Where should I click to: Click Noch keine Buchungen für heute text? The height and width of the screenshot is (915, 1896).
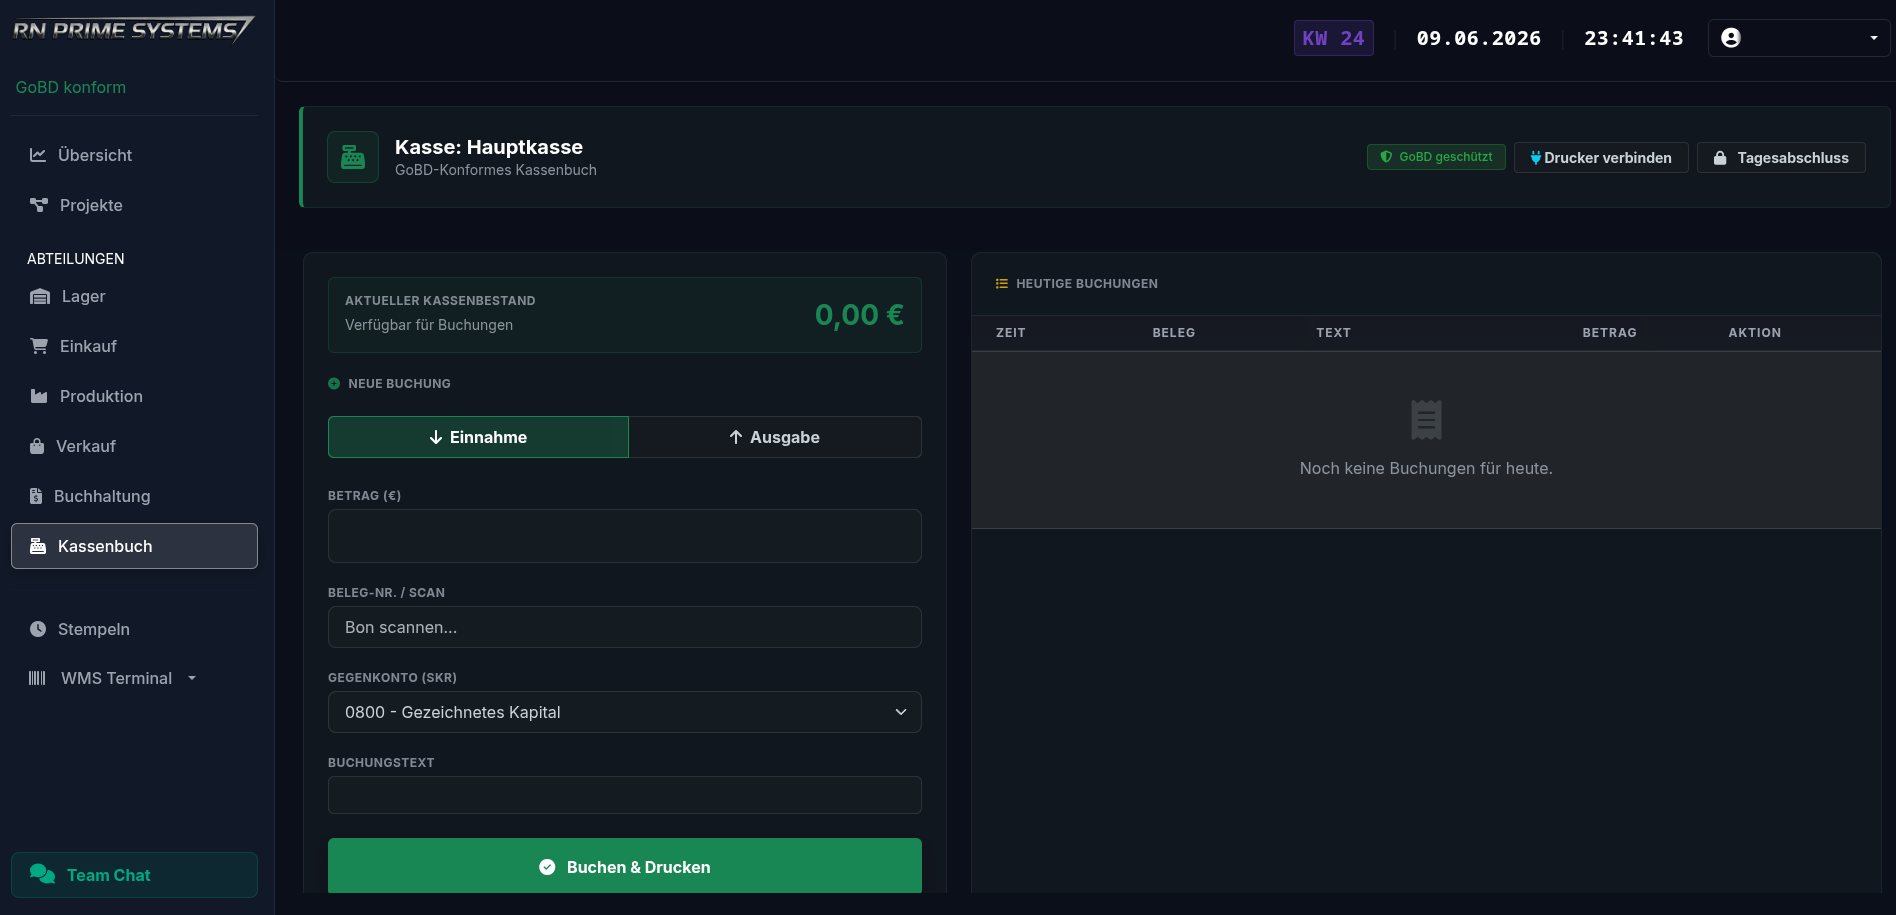coord(1426,468)
